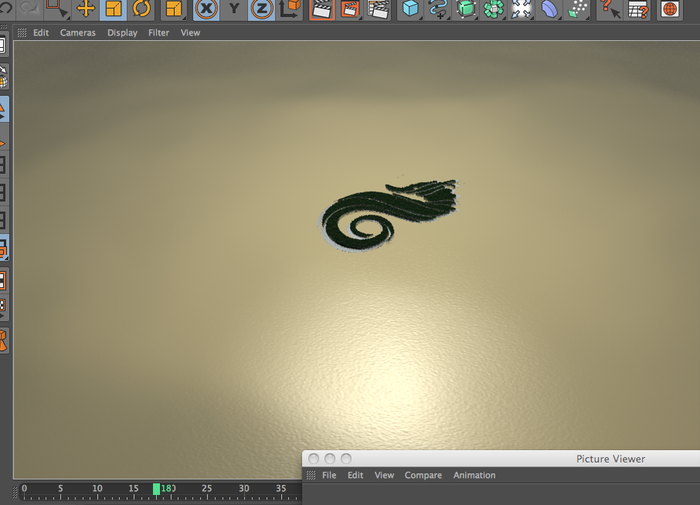Click Render Active View clapperboard icon

pyautogui.click(x=321, y=8)
